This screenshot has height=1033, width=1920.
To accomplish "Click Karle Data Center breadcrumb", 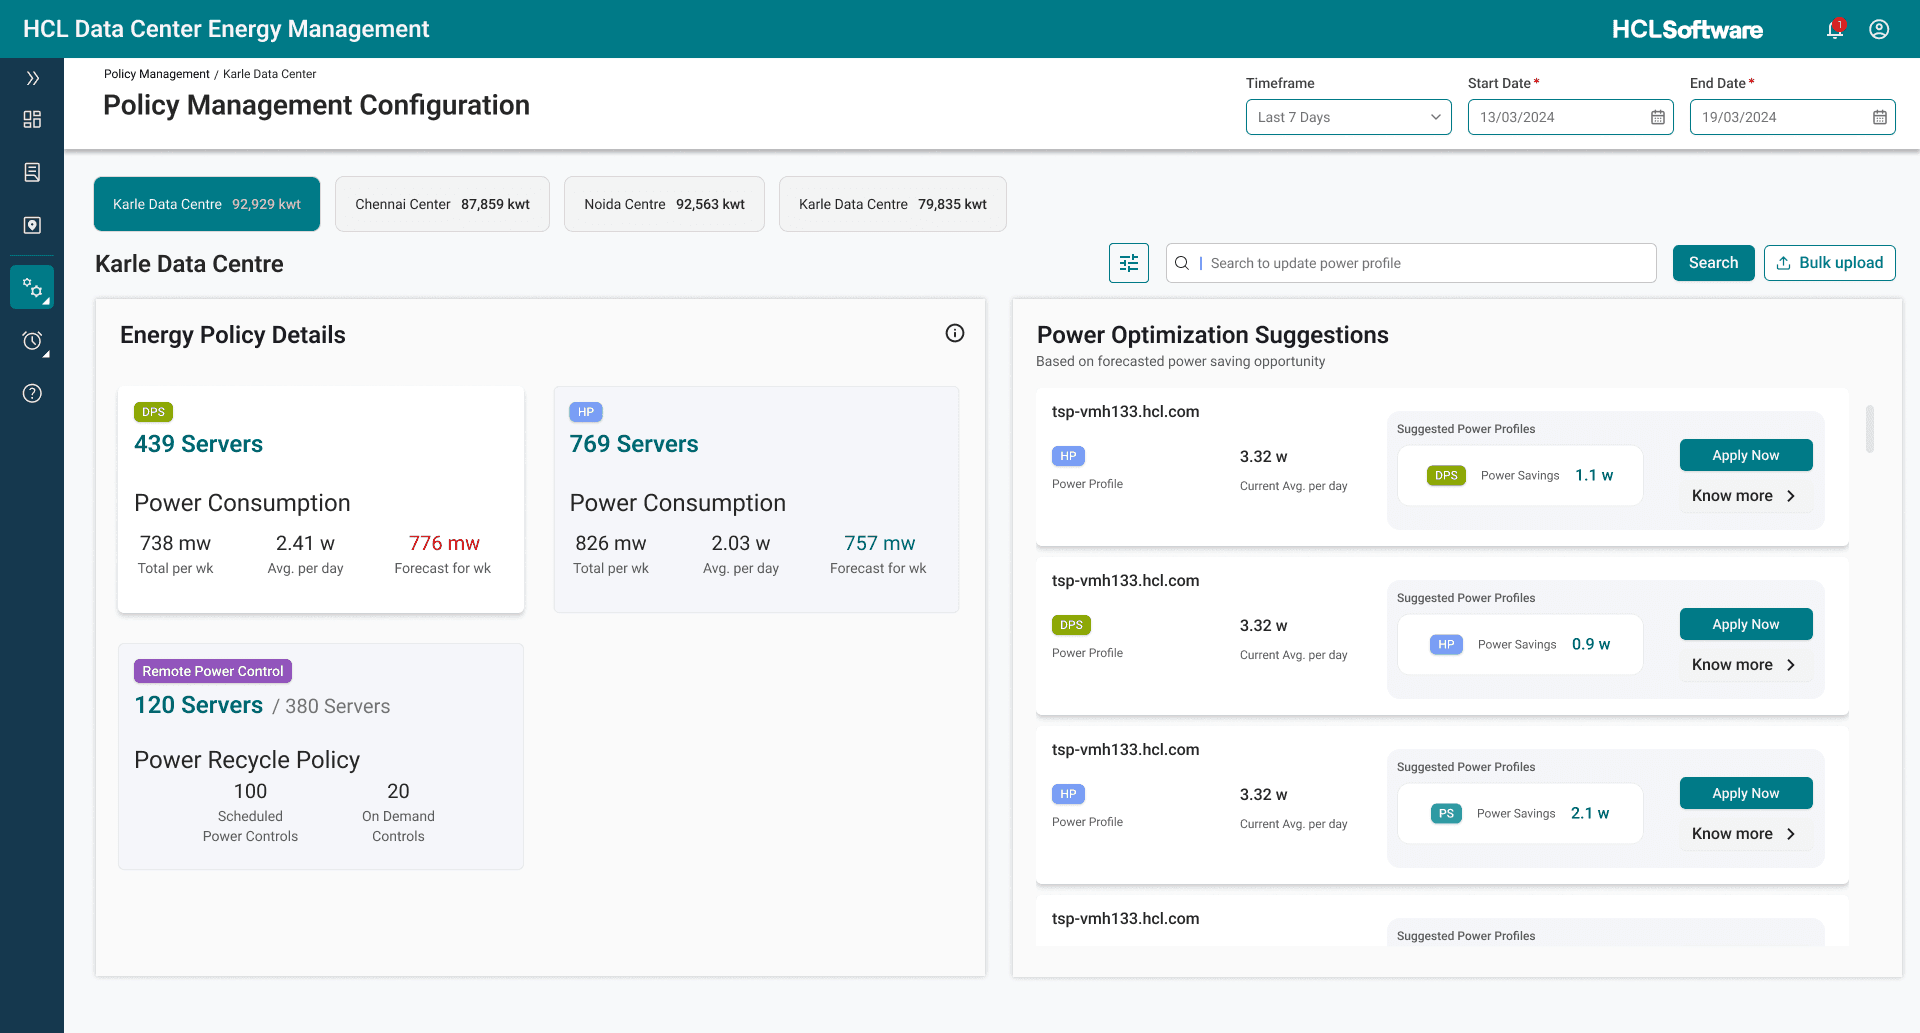I will point(269,74).
